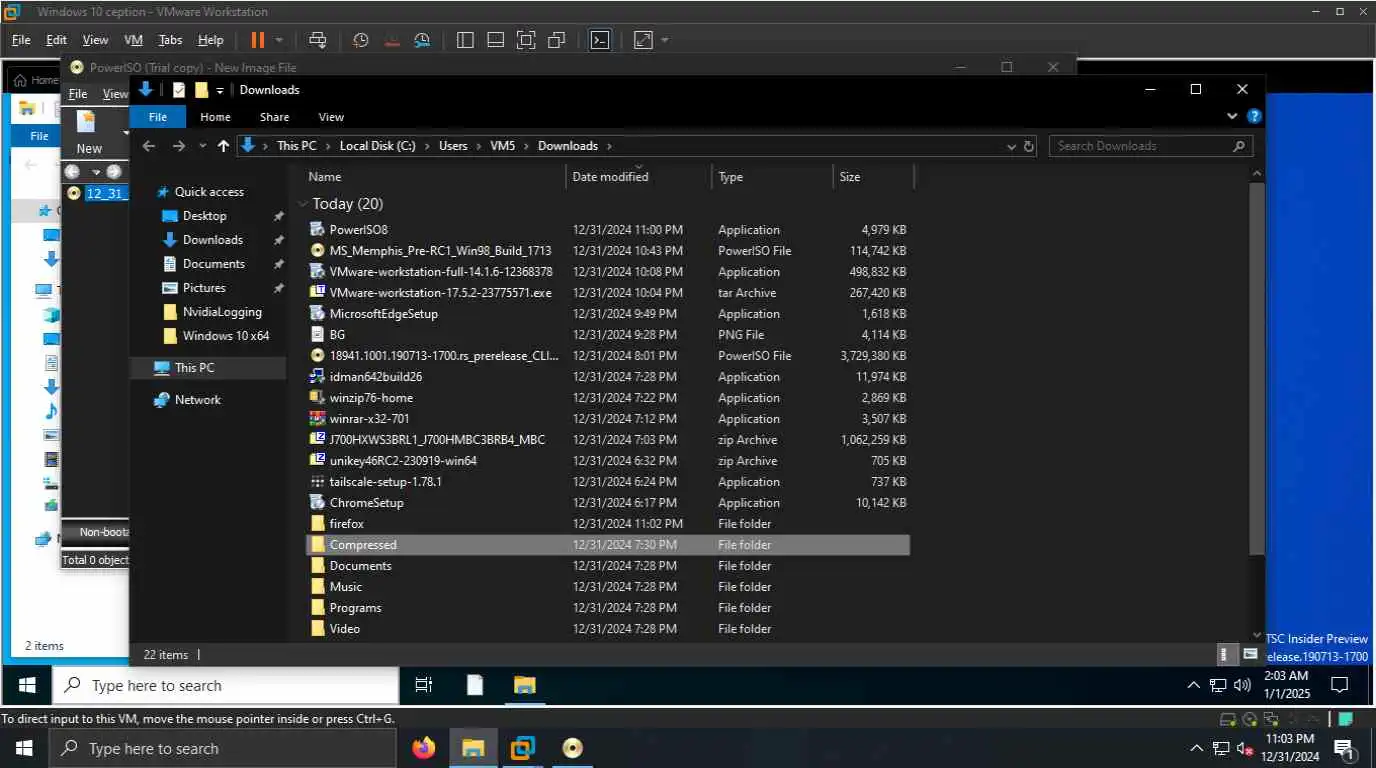Click Users in address breadcrumb

point(453,146)
